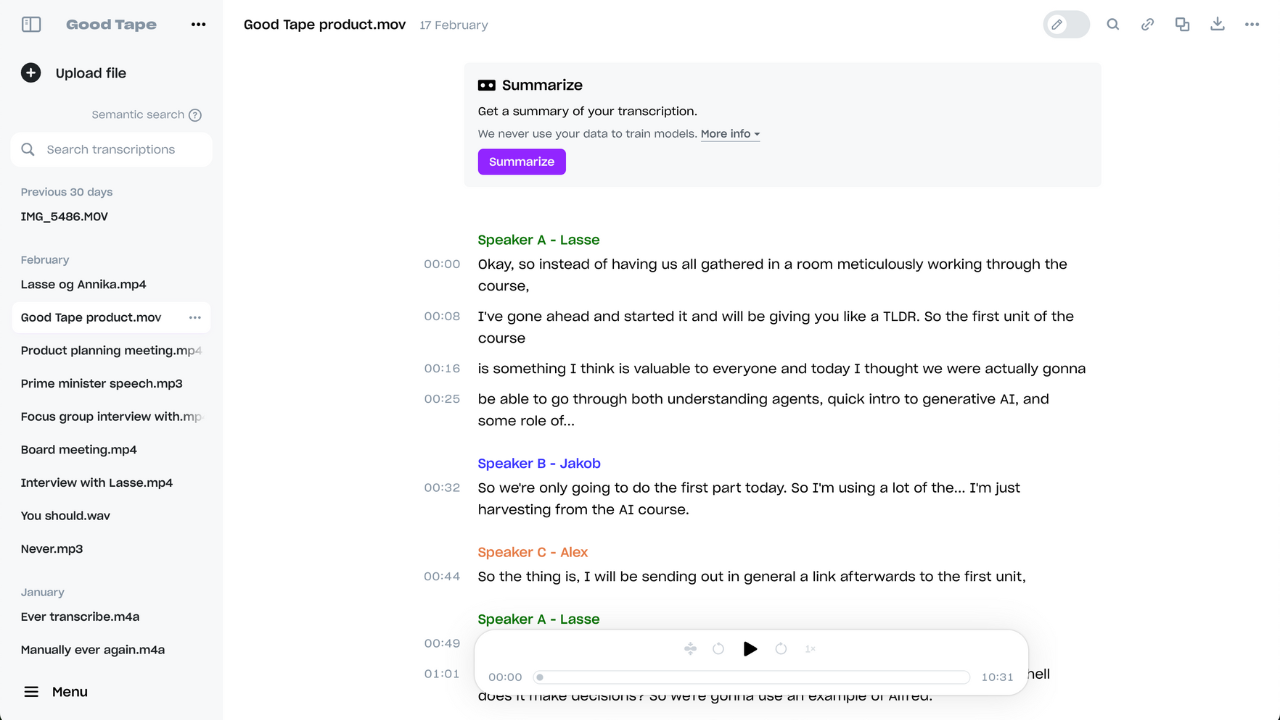Image resolution: width=1280 pixels, height=720 pixels.
Task: Open options for Good Tape product.mov
Action: click(x=195, y=318)
